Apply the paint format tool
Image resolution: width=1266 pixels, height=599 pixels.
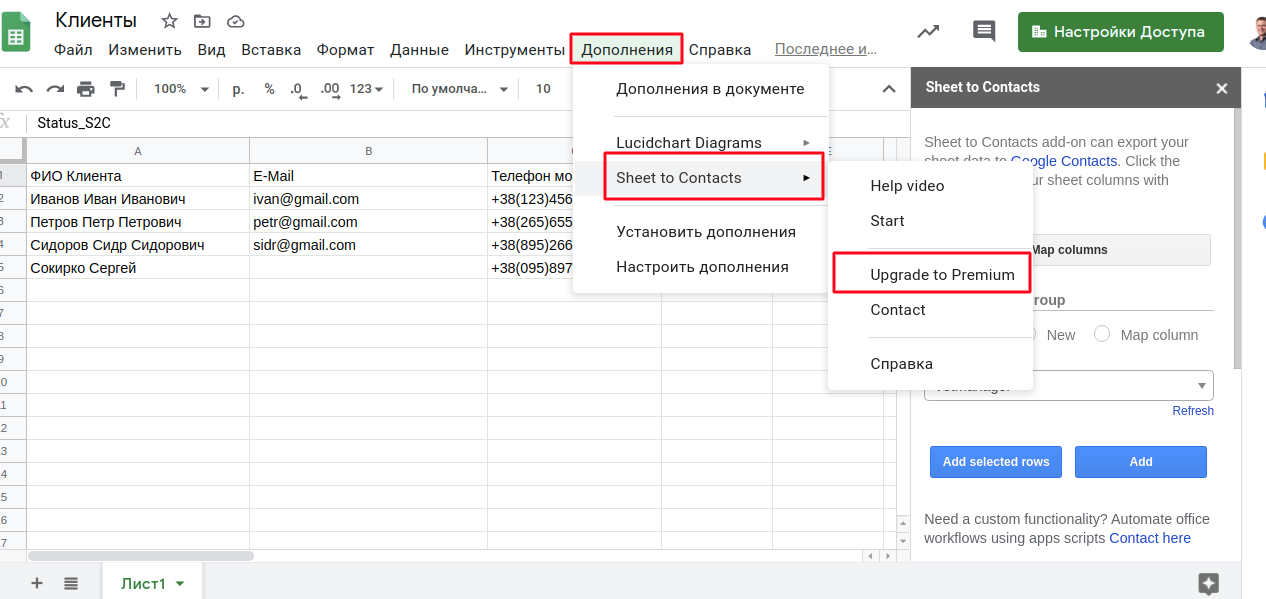pos(117,89)
